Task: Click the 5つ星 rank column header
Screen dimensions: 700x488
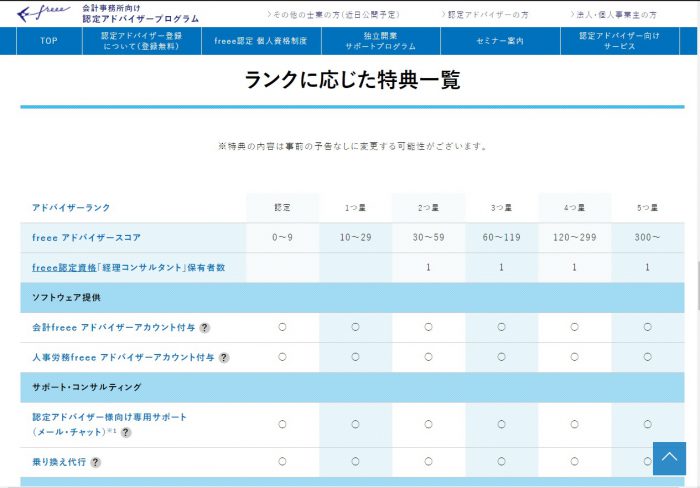Action: click(647, 208)
